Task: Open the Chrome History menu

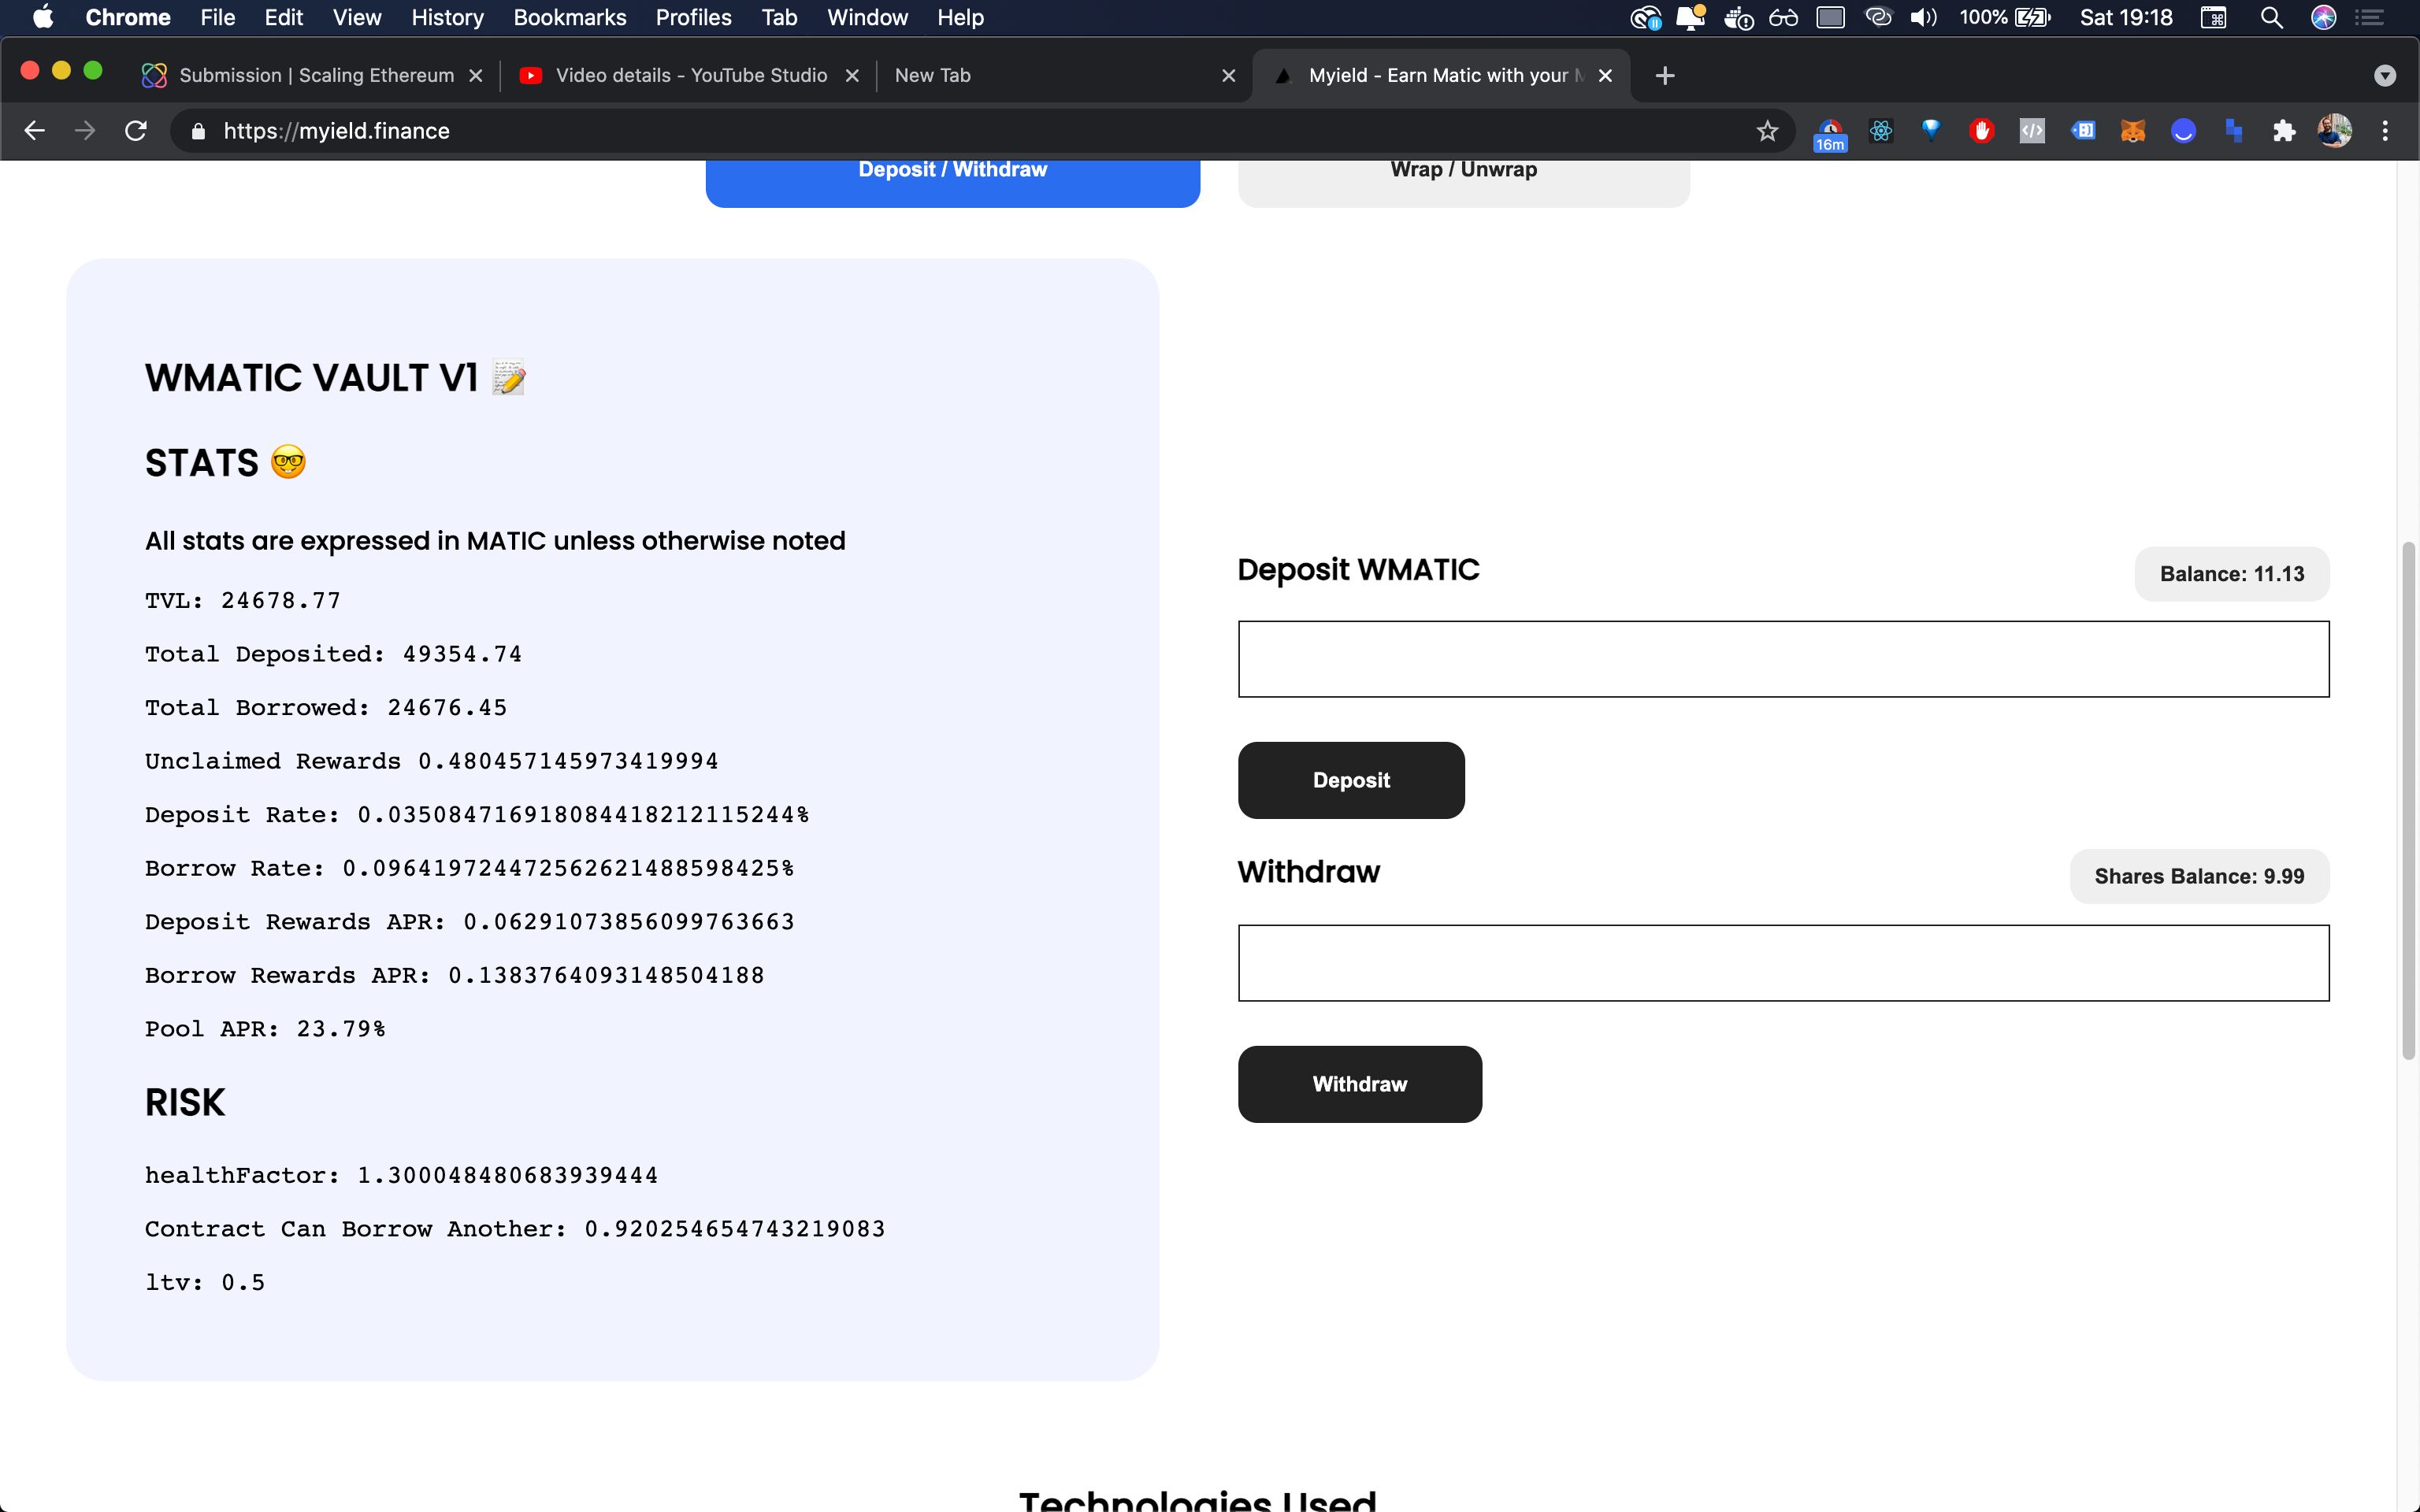Action: click(x=446, y=17)
